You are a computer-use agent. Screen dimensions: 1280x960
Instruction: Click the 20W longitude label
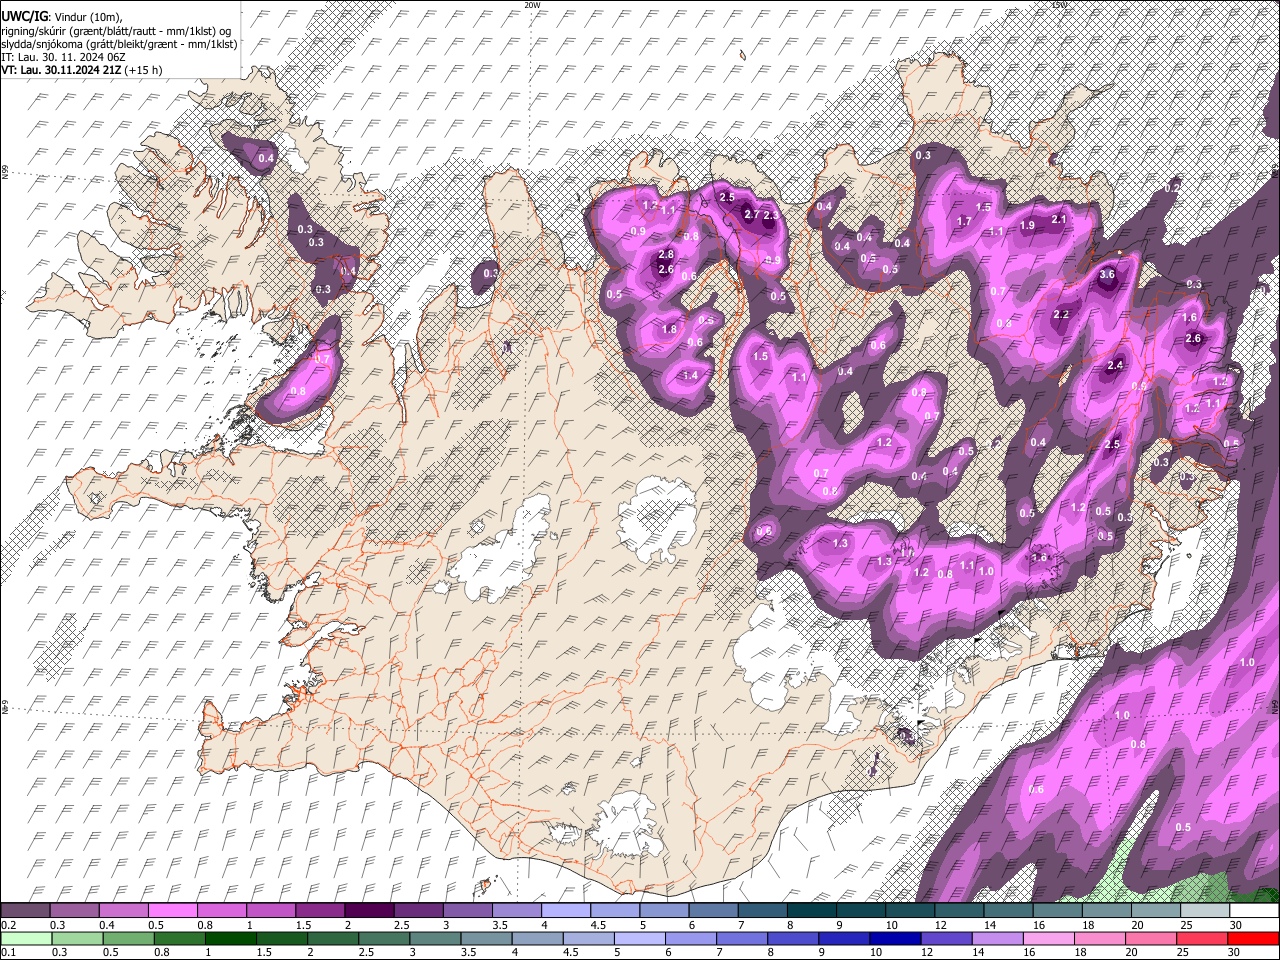pos(532,5)
